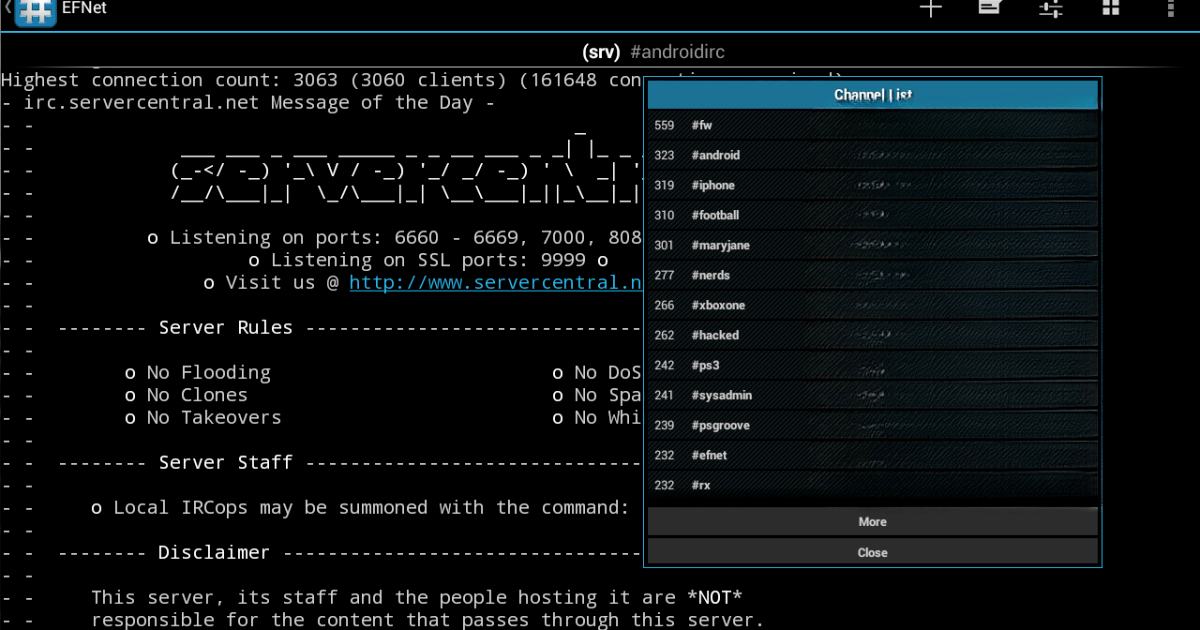This screenshot has width=1200, height=630.
Task: Select the #android channel row
Action: [872, 155]
